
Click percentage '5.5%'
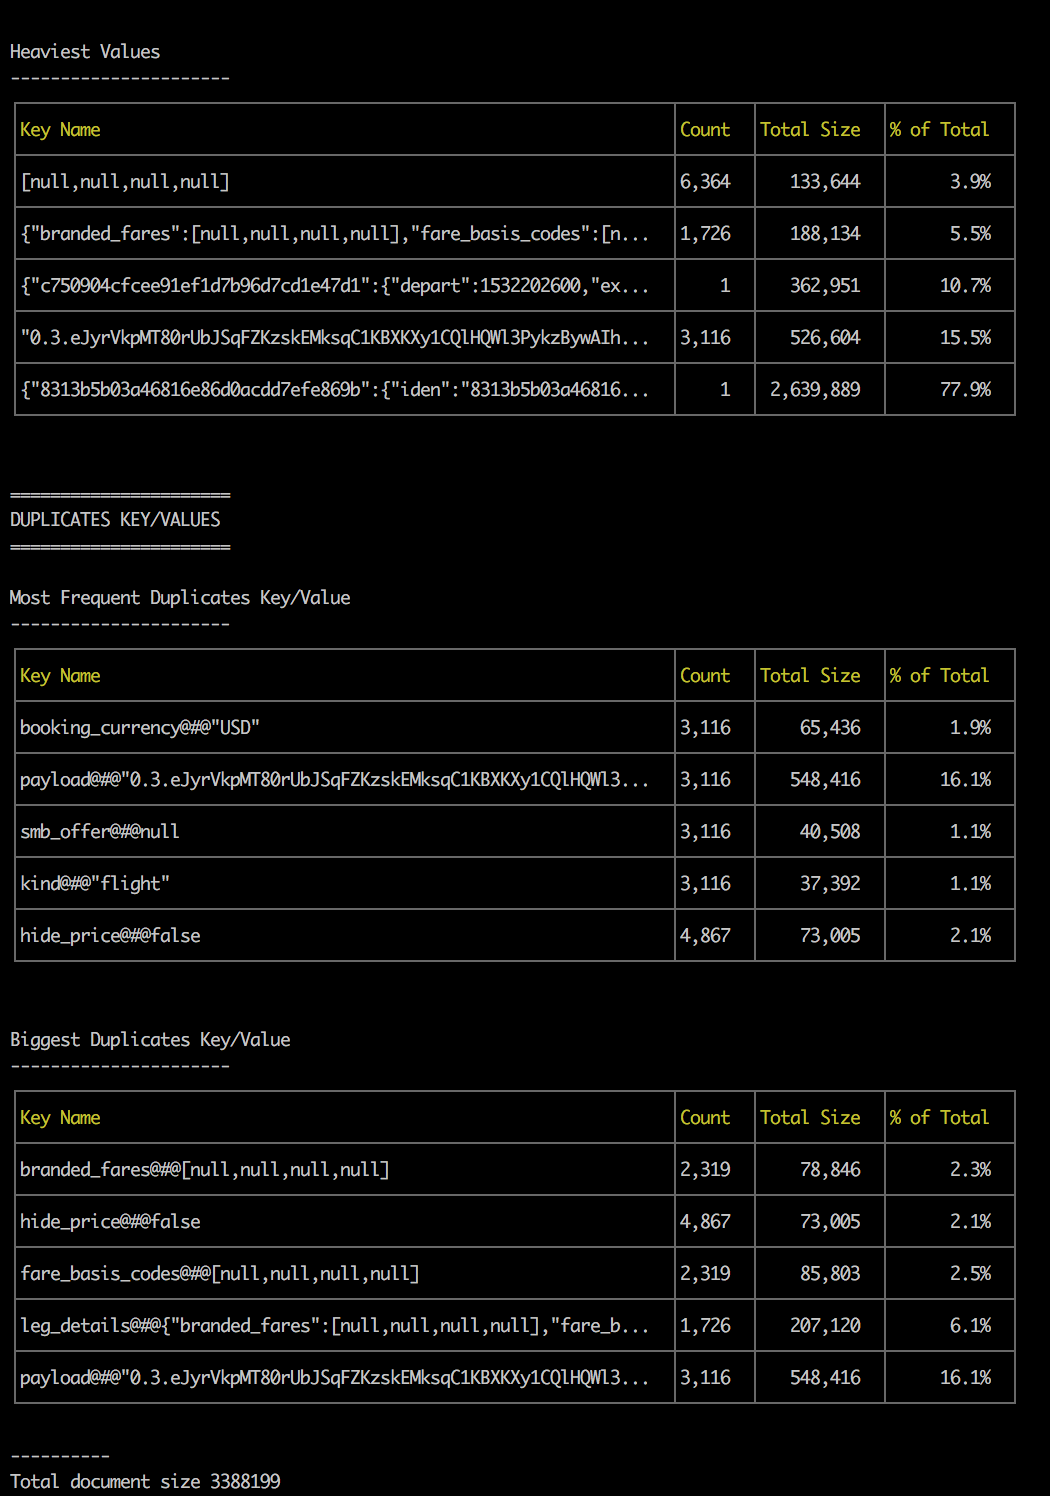pyautogui.click(x=970, y=234)
